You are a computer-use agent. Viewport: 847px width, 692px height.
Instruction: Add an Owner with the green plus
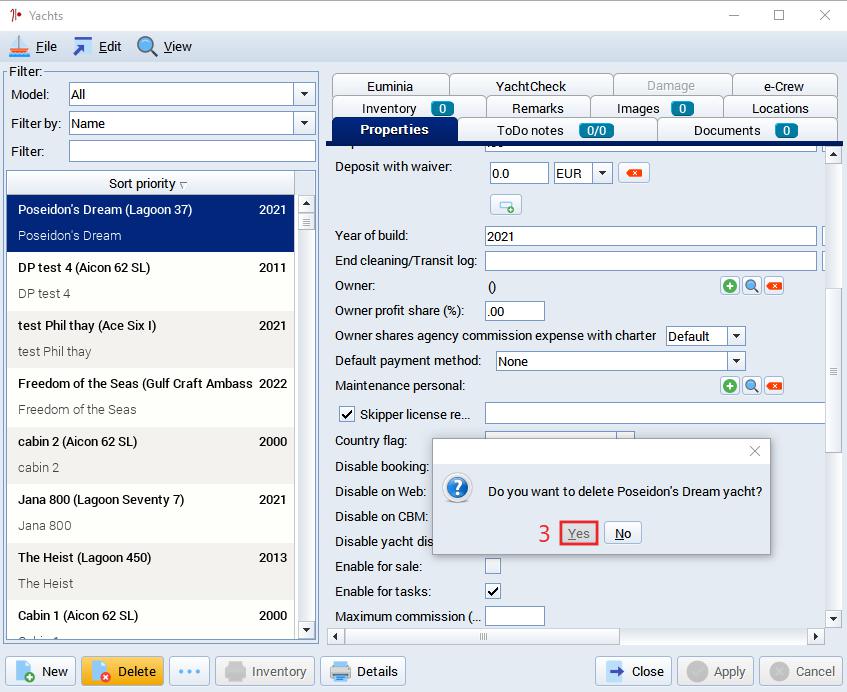pyautogui.click(x=730, y=286)
